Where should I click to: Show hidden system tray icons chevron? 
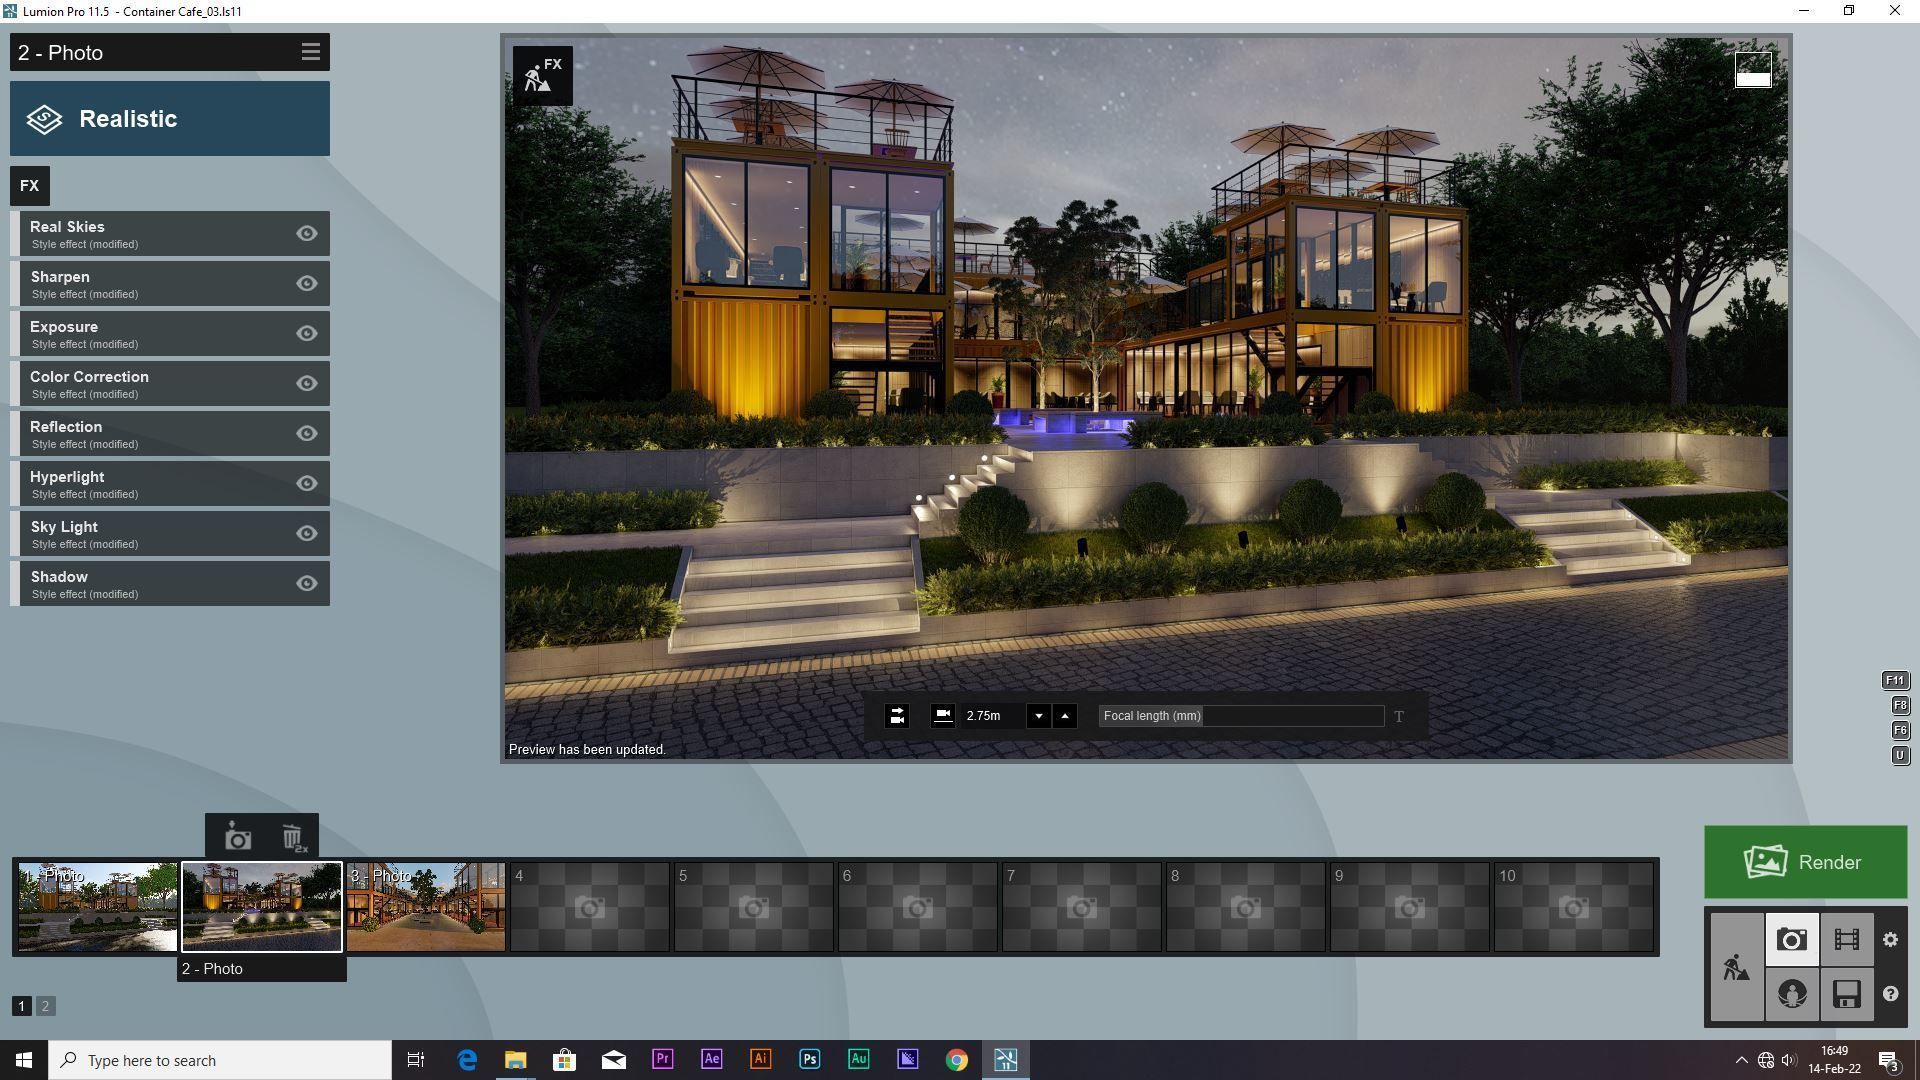click(1741, 1060)
